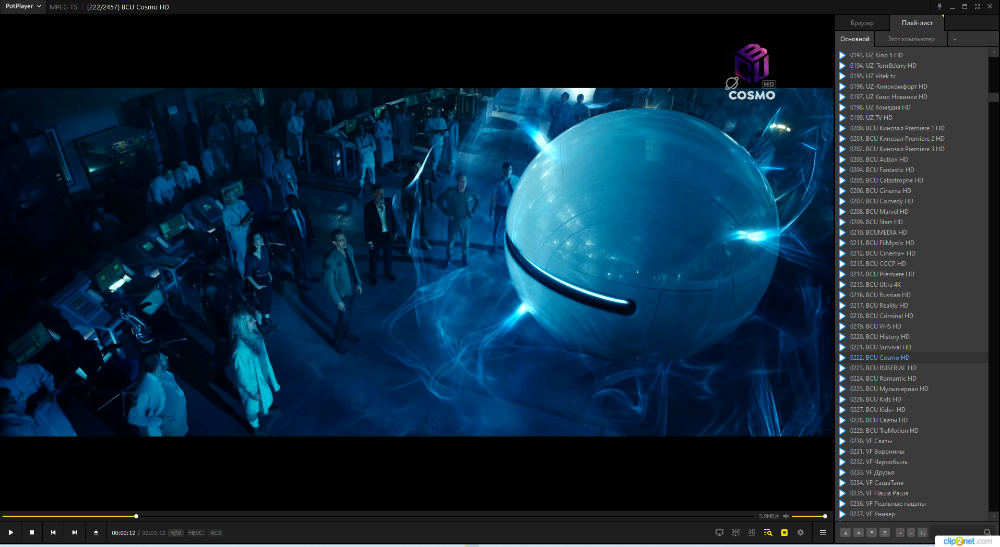Select the Основной playlist tab
Screen dimensions: 1000x547
coord(855,39)
